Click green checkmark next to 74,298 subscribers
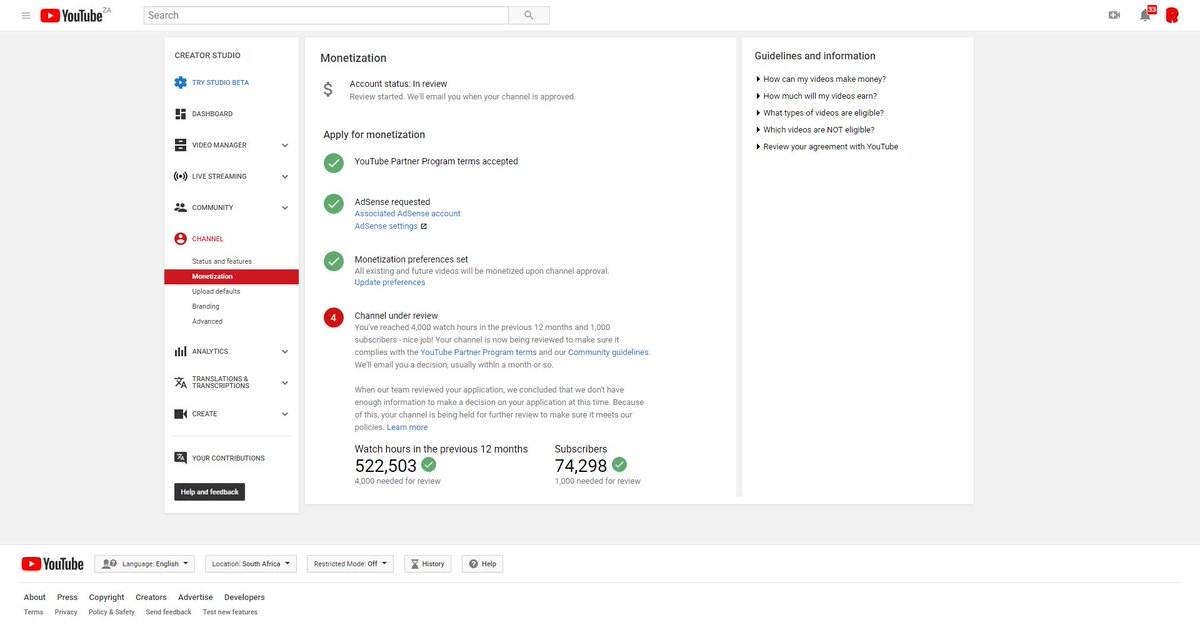Screen dimensions: 1200x635 pyautogui.click(x=619, y=465)
